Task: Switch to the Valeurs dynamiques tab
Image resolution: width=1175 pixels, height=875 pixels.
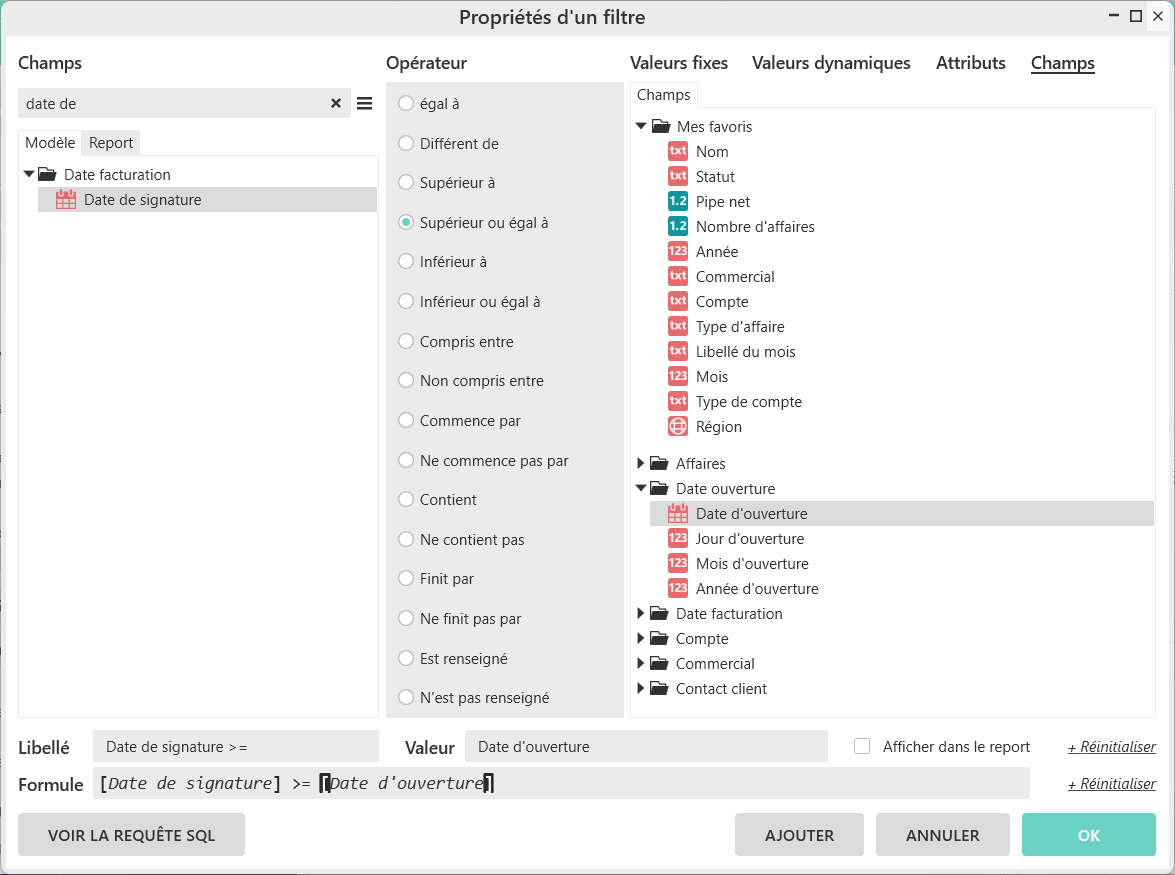Action: tap(831, 63)
